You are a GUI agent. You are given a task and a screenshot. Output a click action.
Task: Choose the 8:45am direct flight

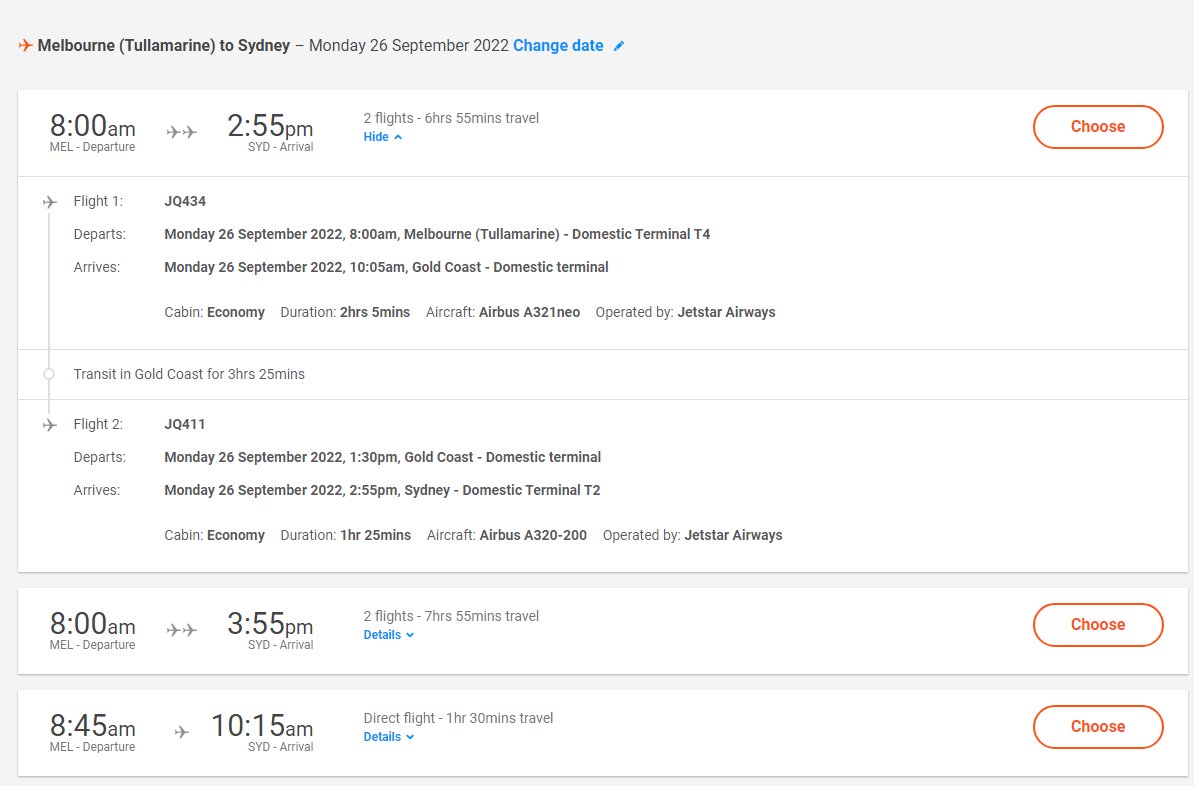pos(1098,727)
